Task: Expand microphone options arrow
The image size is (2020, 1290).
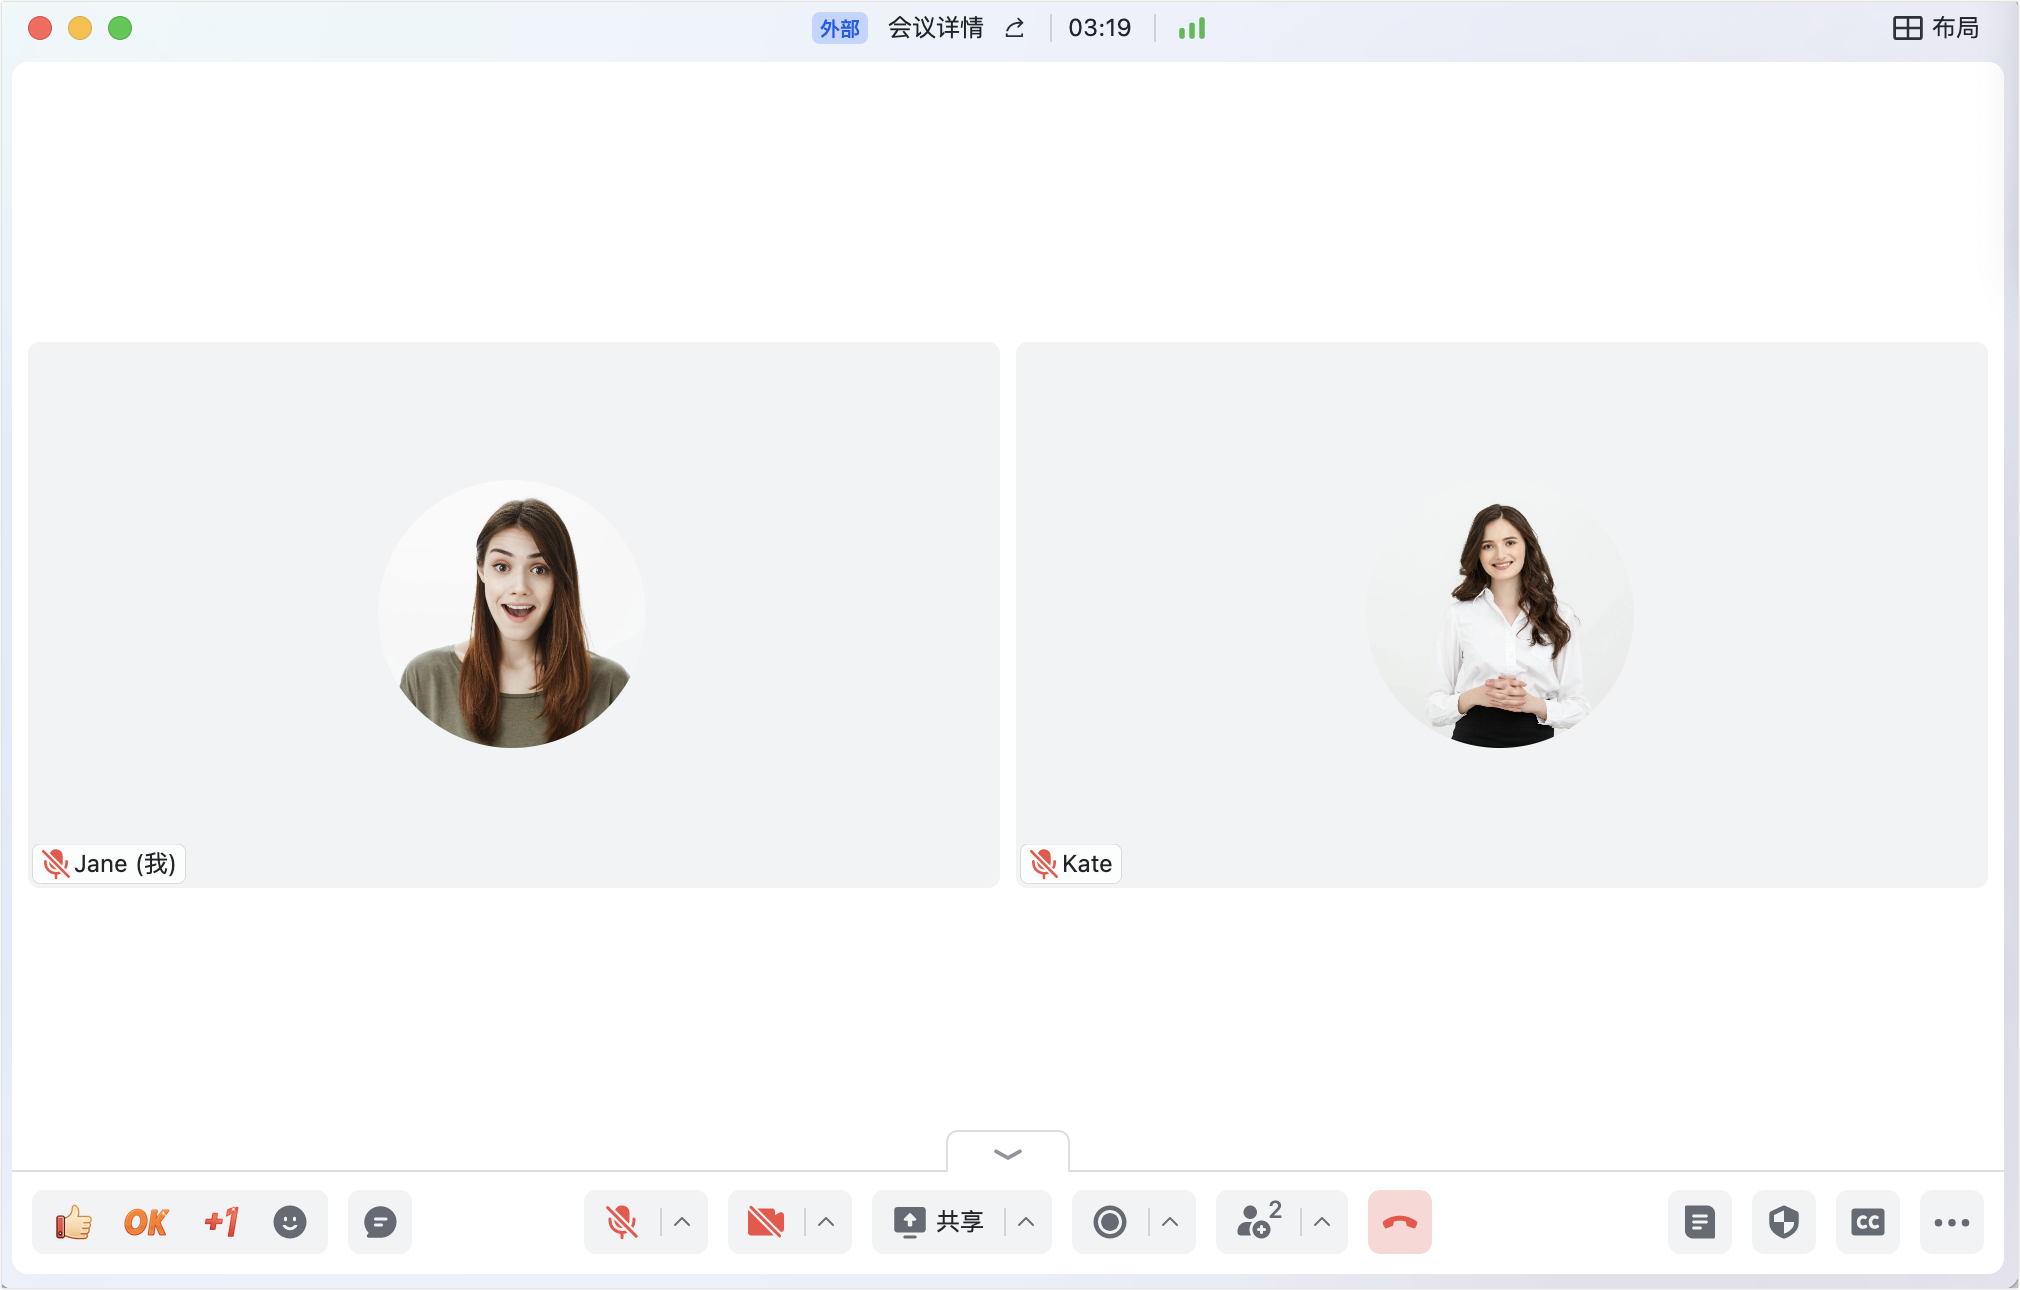Action: click(682, 1222)
